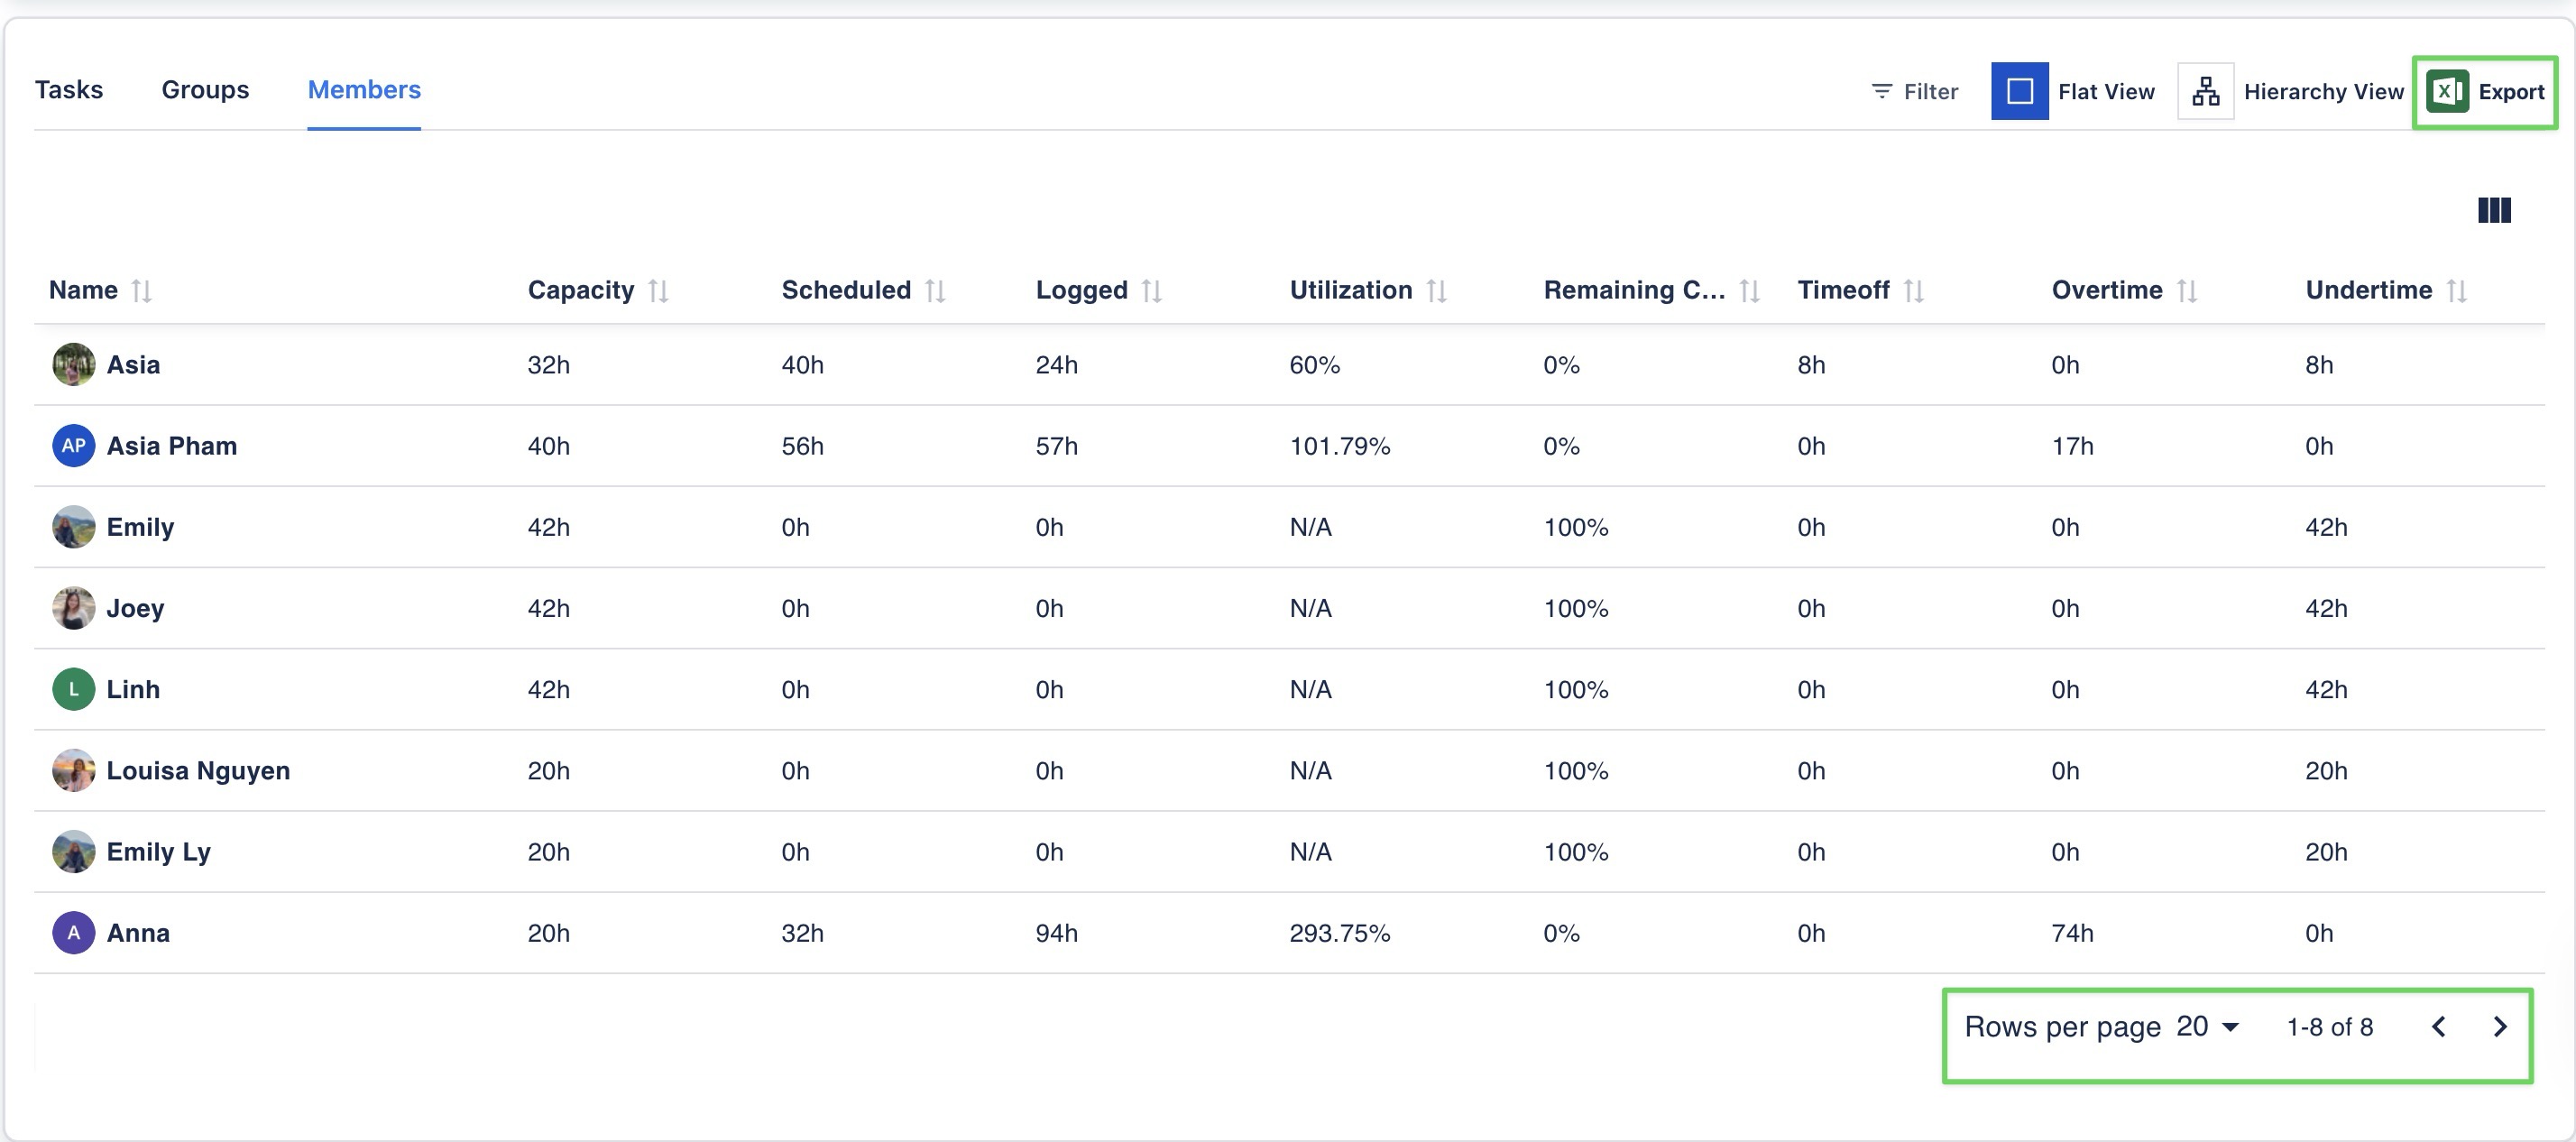Select the Members tab
The height and width of the screenshot is (1142, 2576).
point(364,90)
